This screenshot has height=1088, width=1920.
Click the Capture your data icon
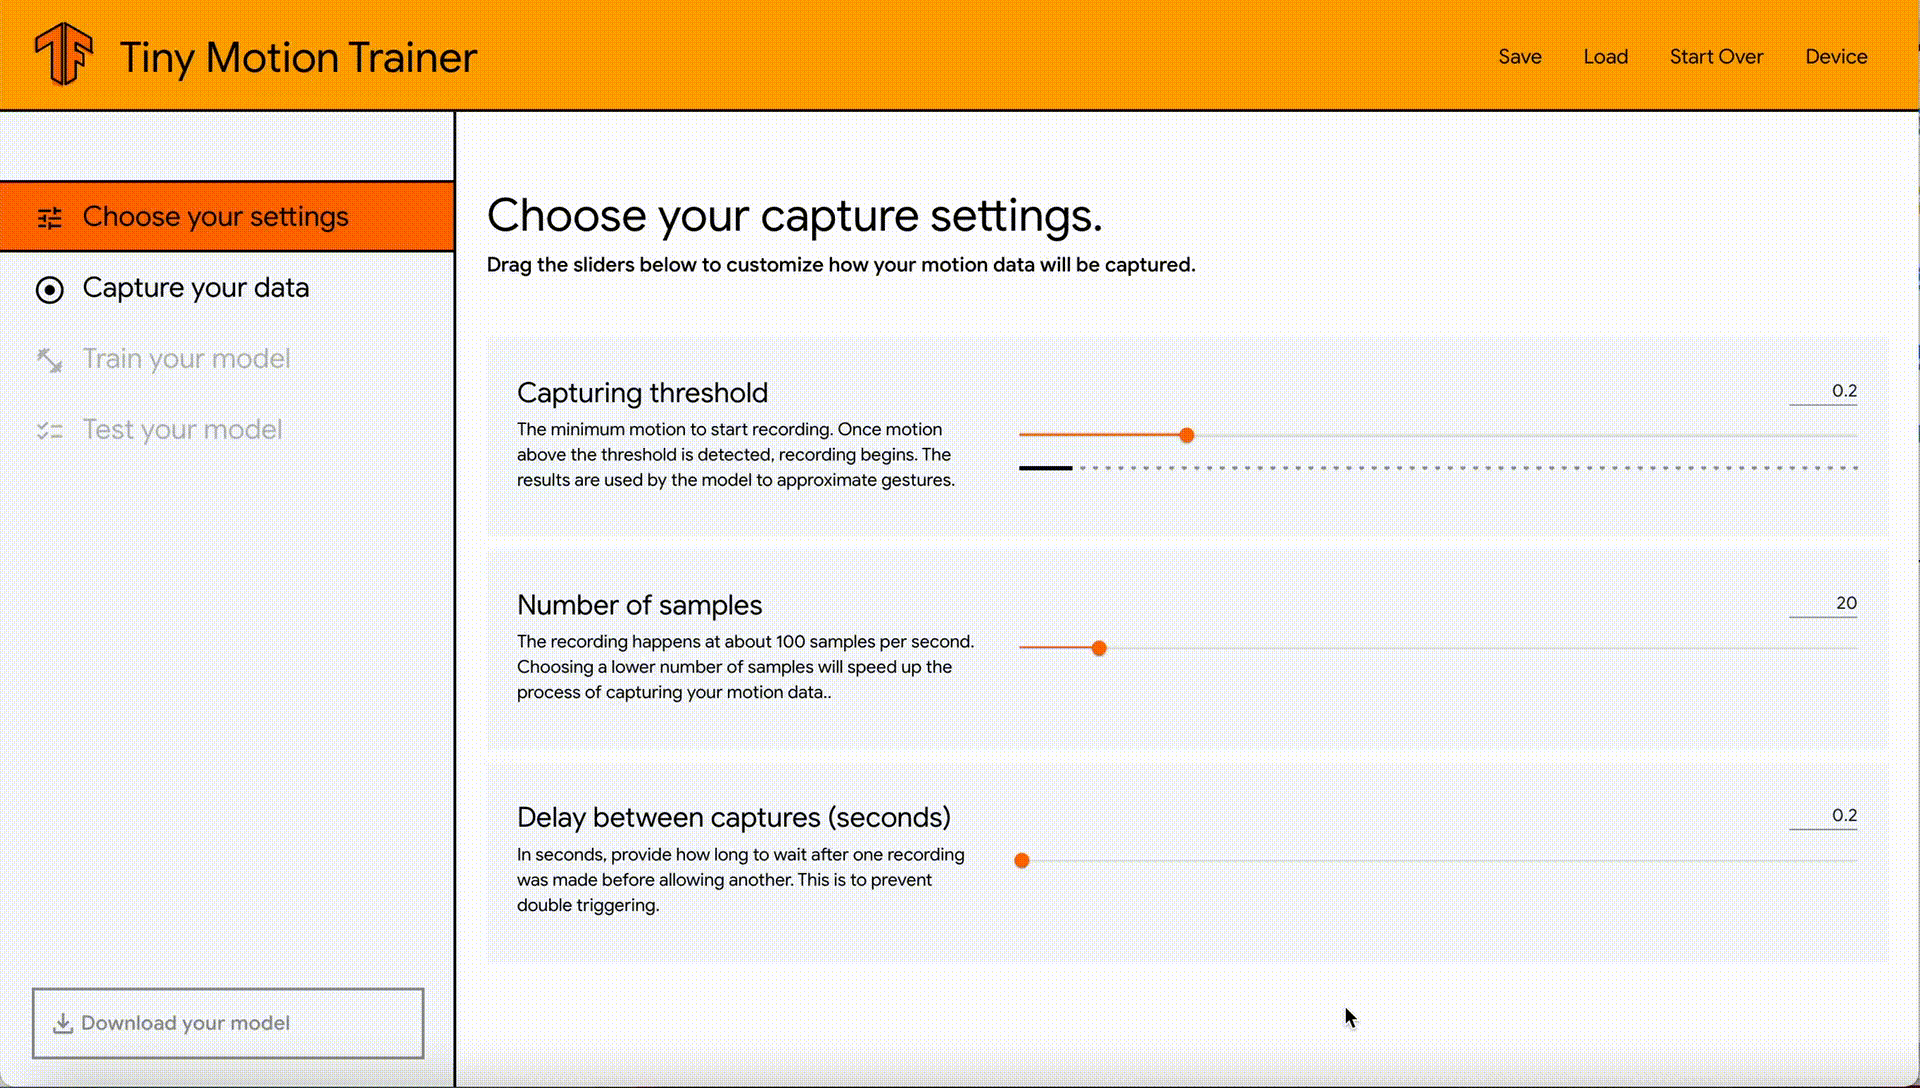[49, 287]
